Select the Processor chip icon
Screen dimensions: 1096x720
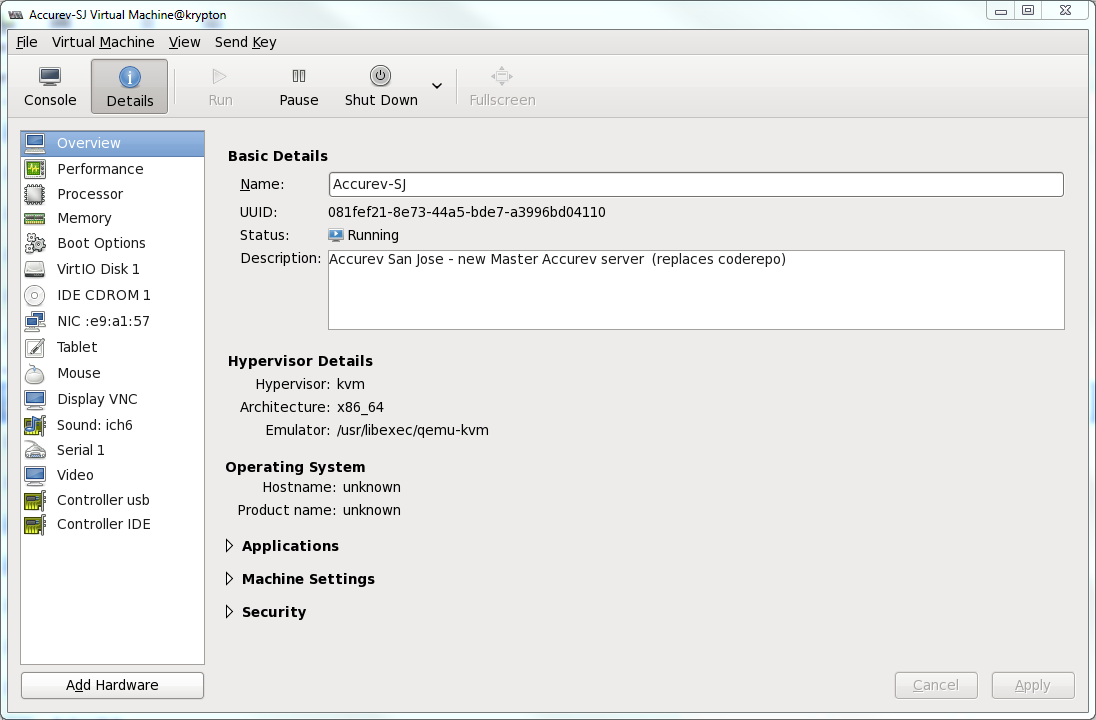[35, 194]
